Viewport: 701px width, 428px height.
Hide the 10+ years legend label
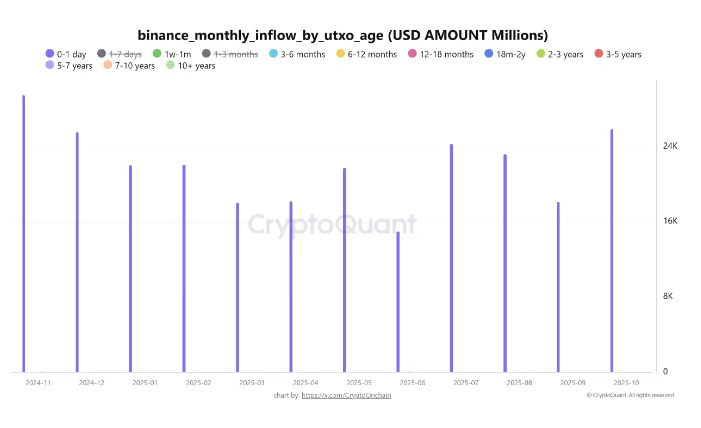[196, 66]
